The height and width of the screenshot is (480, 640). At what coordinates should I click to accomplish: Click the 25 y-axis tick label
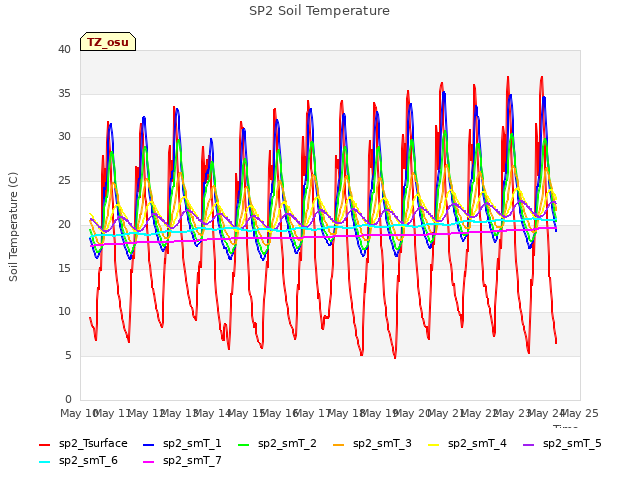click(x=64, y=180)
